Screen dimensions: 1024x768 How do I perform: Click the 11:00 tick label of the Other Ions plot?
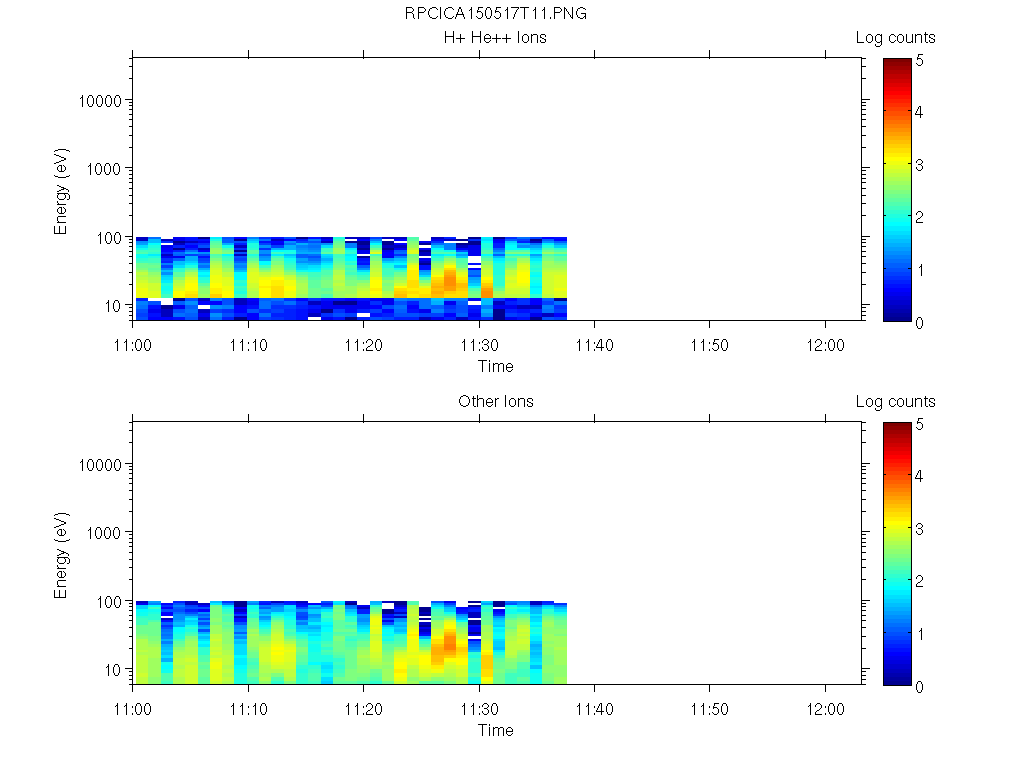pyautogui.click(x=133, y=709)
